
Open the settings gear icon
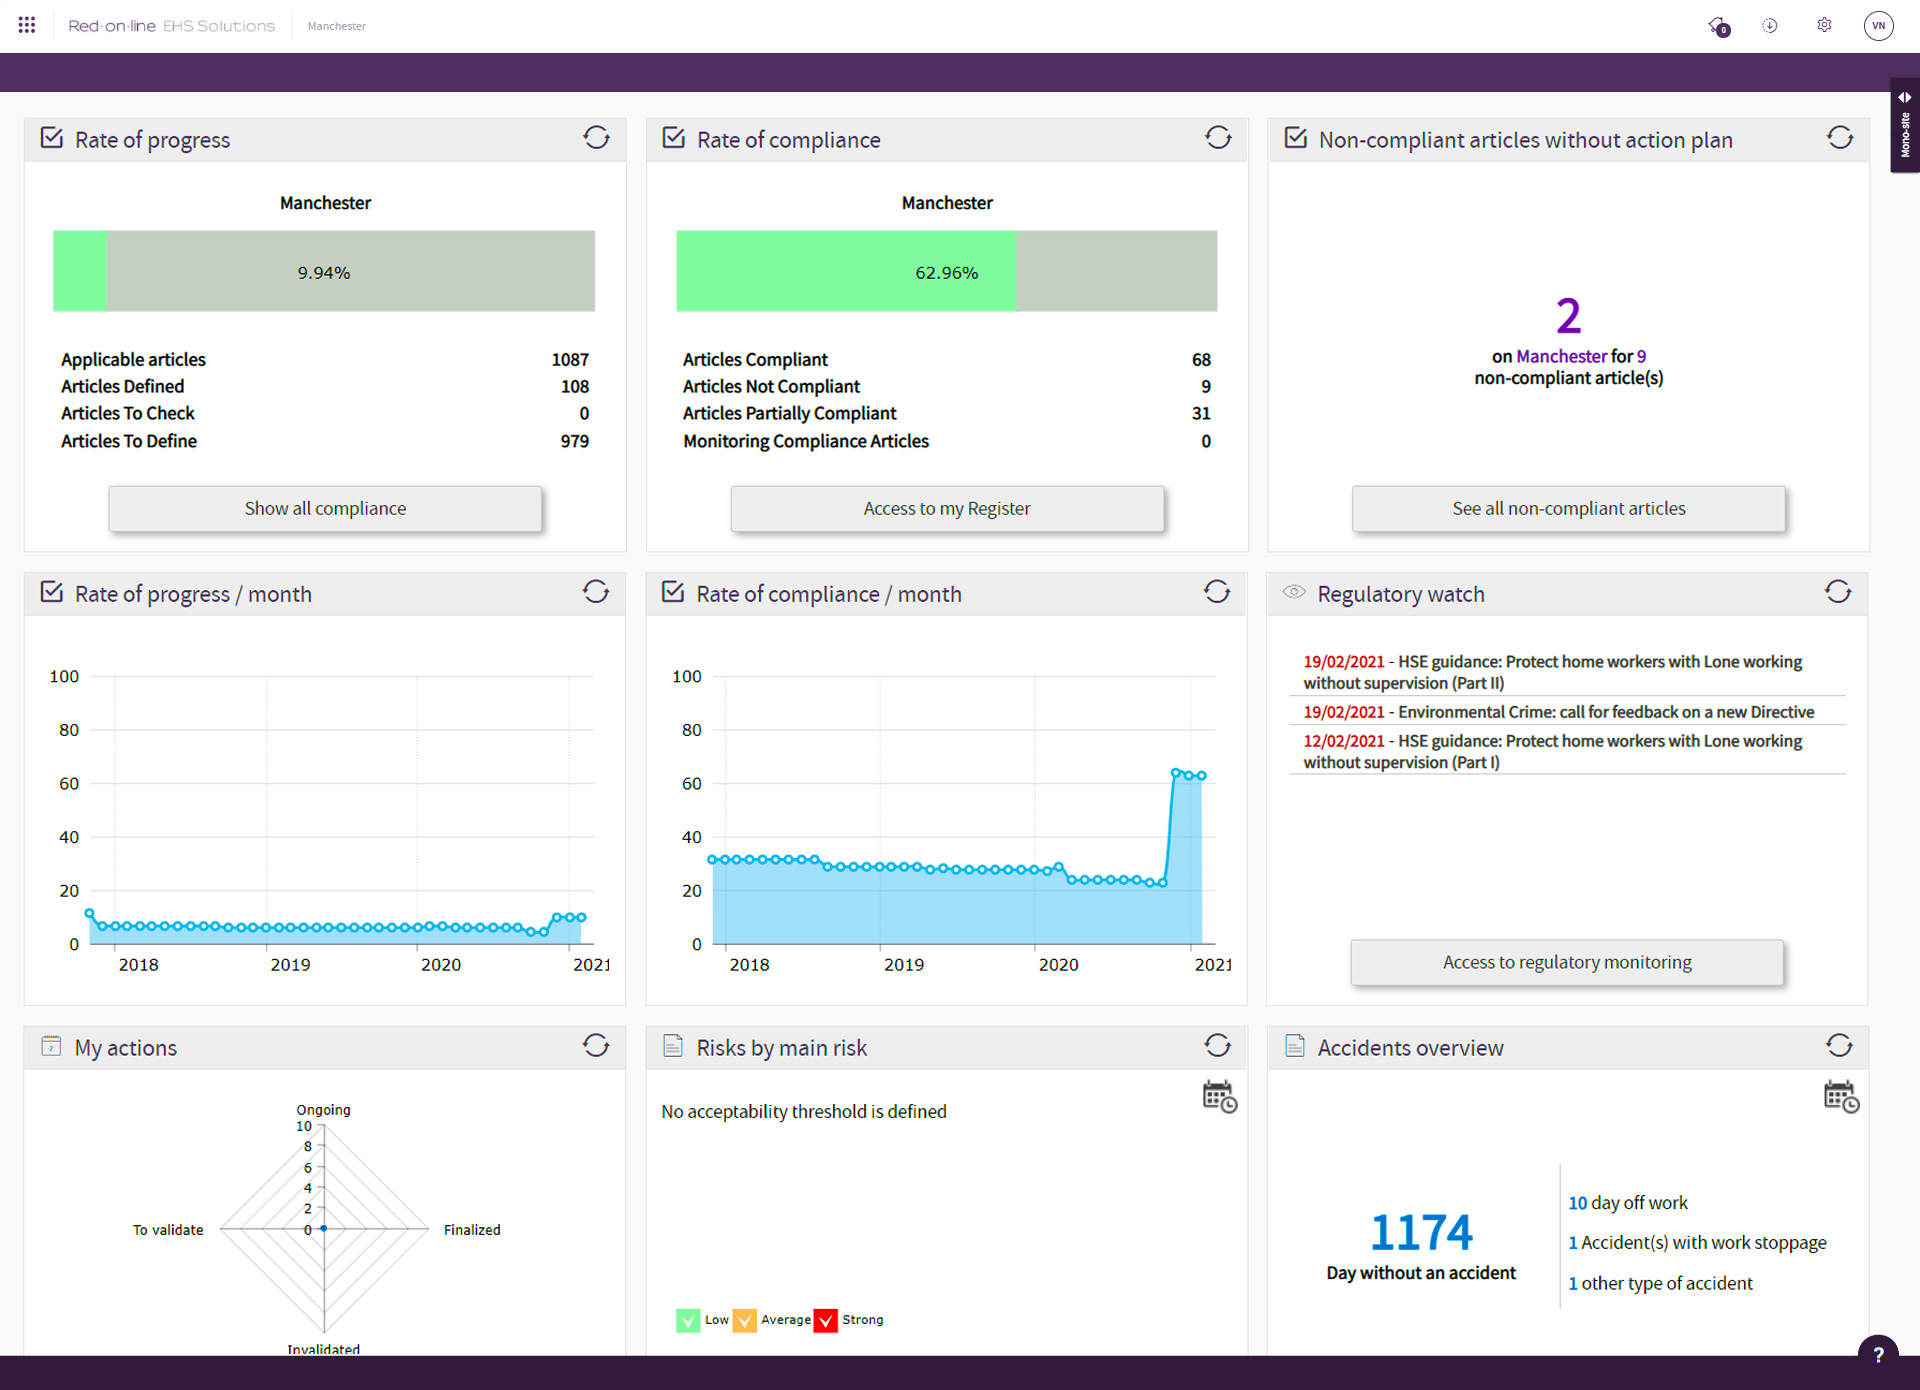pyautogui.click(x=1824, y=26)
